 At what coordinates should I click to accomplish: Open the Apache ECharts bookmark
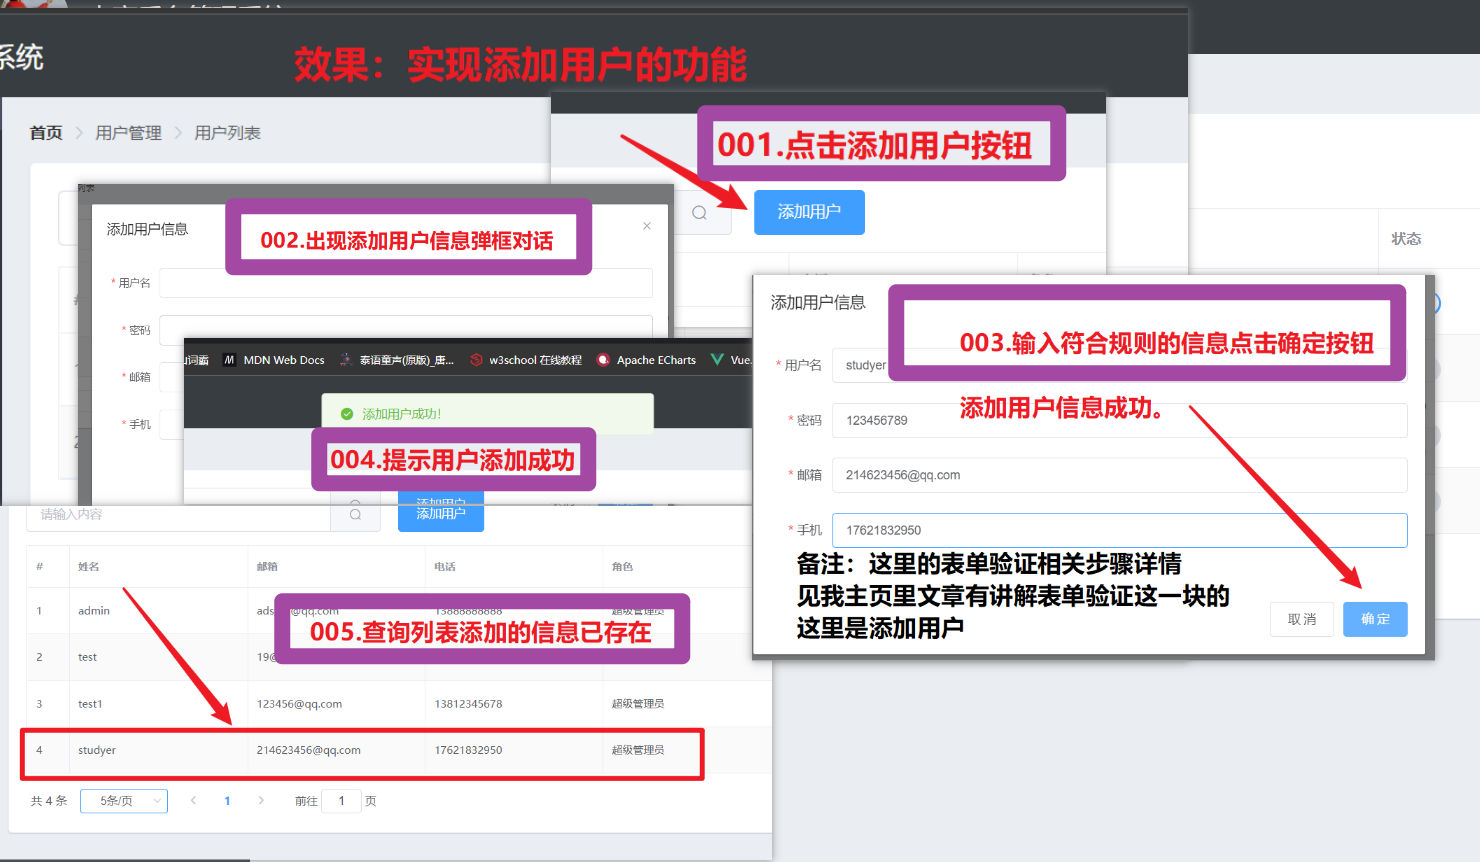[647, 360]
